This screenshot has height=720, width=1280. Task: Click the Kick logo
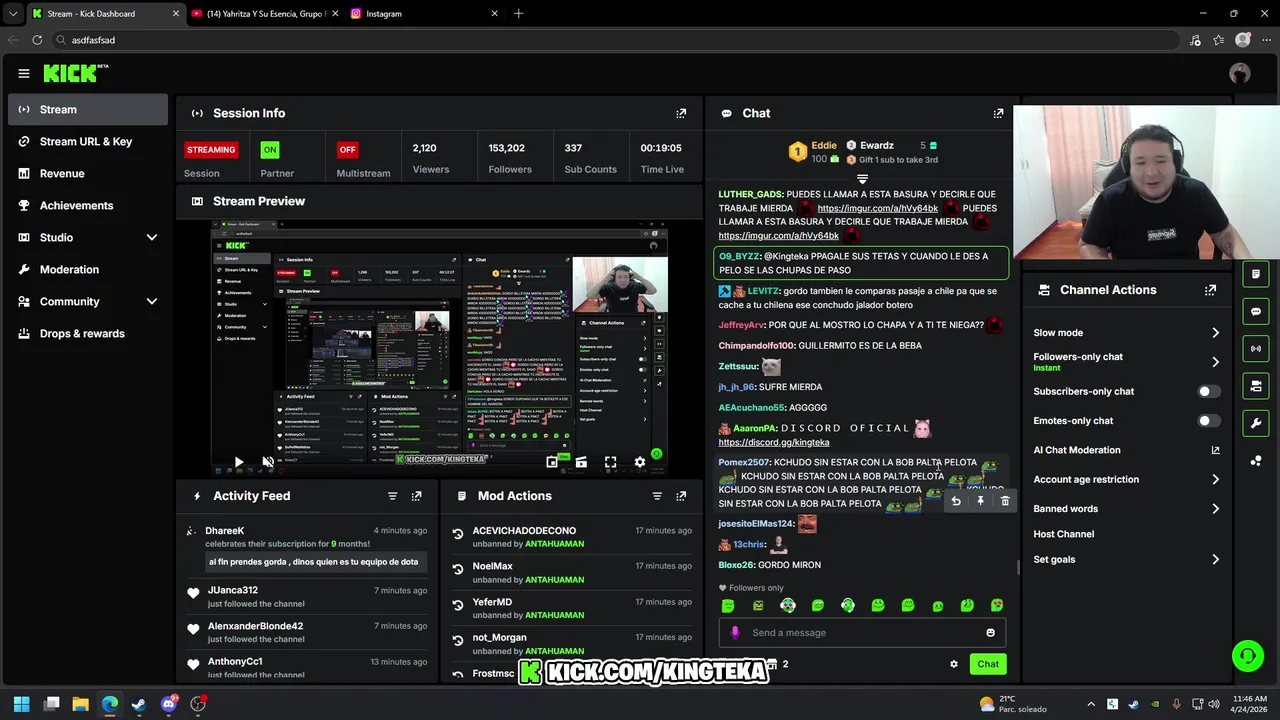click(75, 73)
